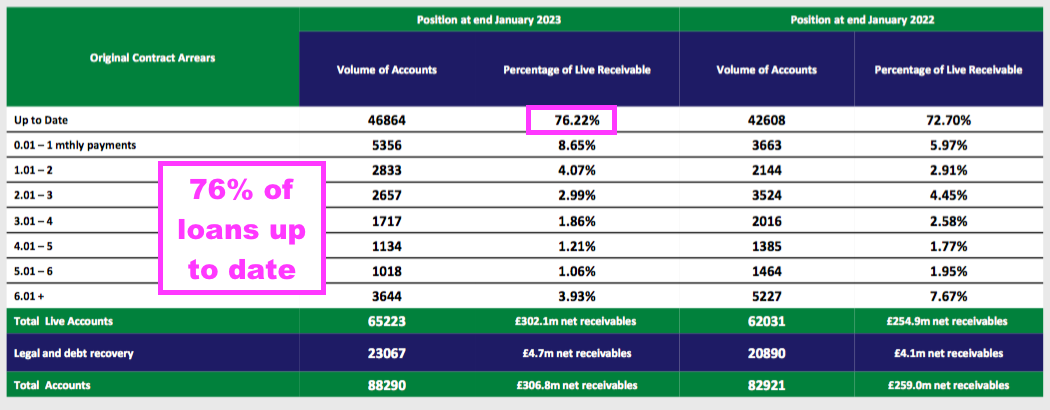1050x410 pixels.
Task: Pick the 1.06% cell
Action: click(x=577, y=271)
